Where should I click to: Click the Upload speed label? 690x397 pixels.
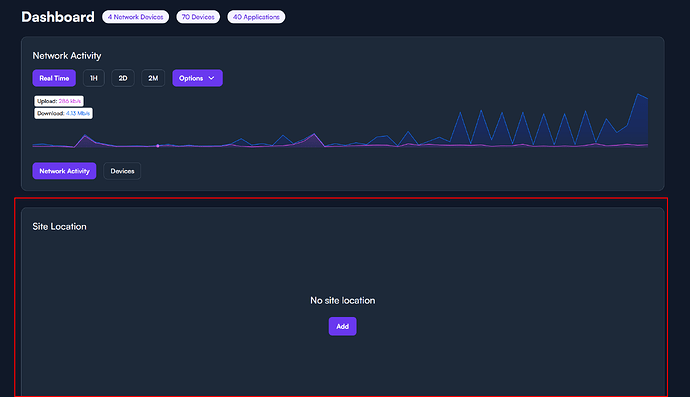click(x=59, y=101)
